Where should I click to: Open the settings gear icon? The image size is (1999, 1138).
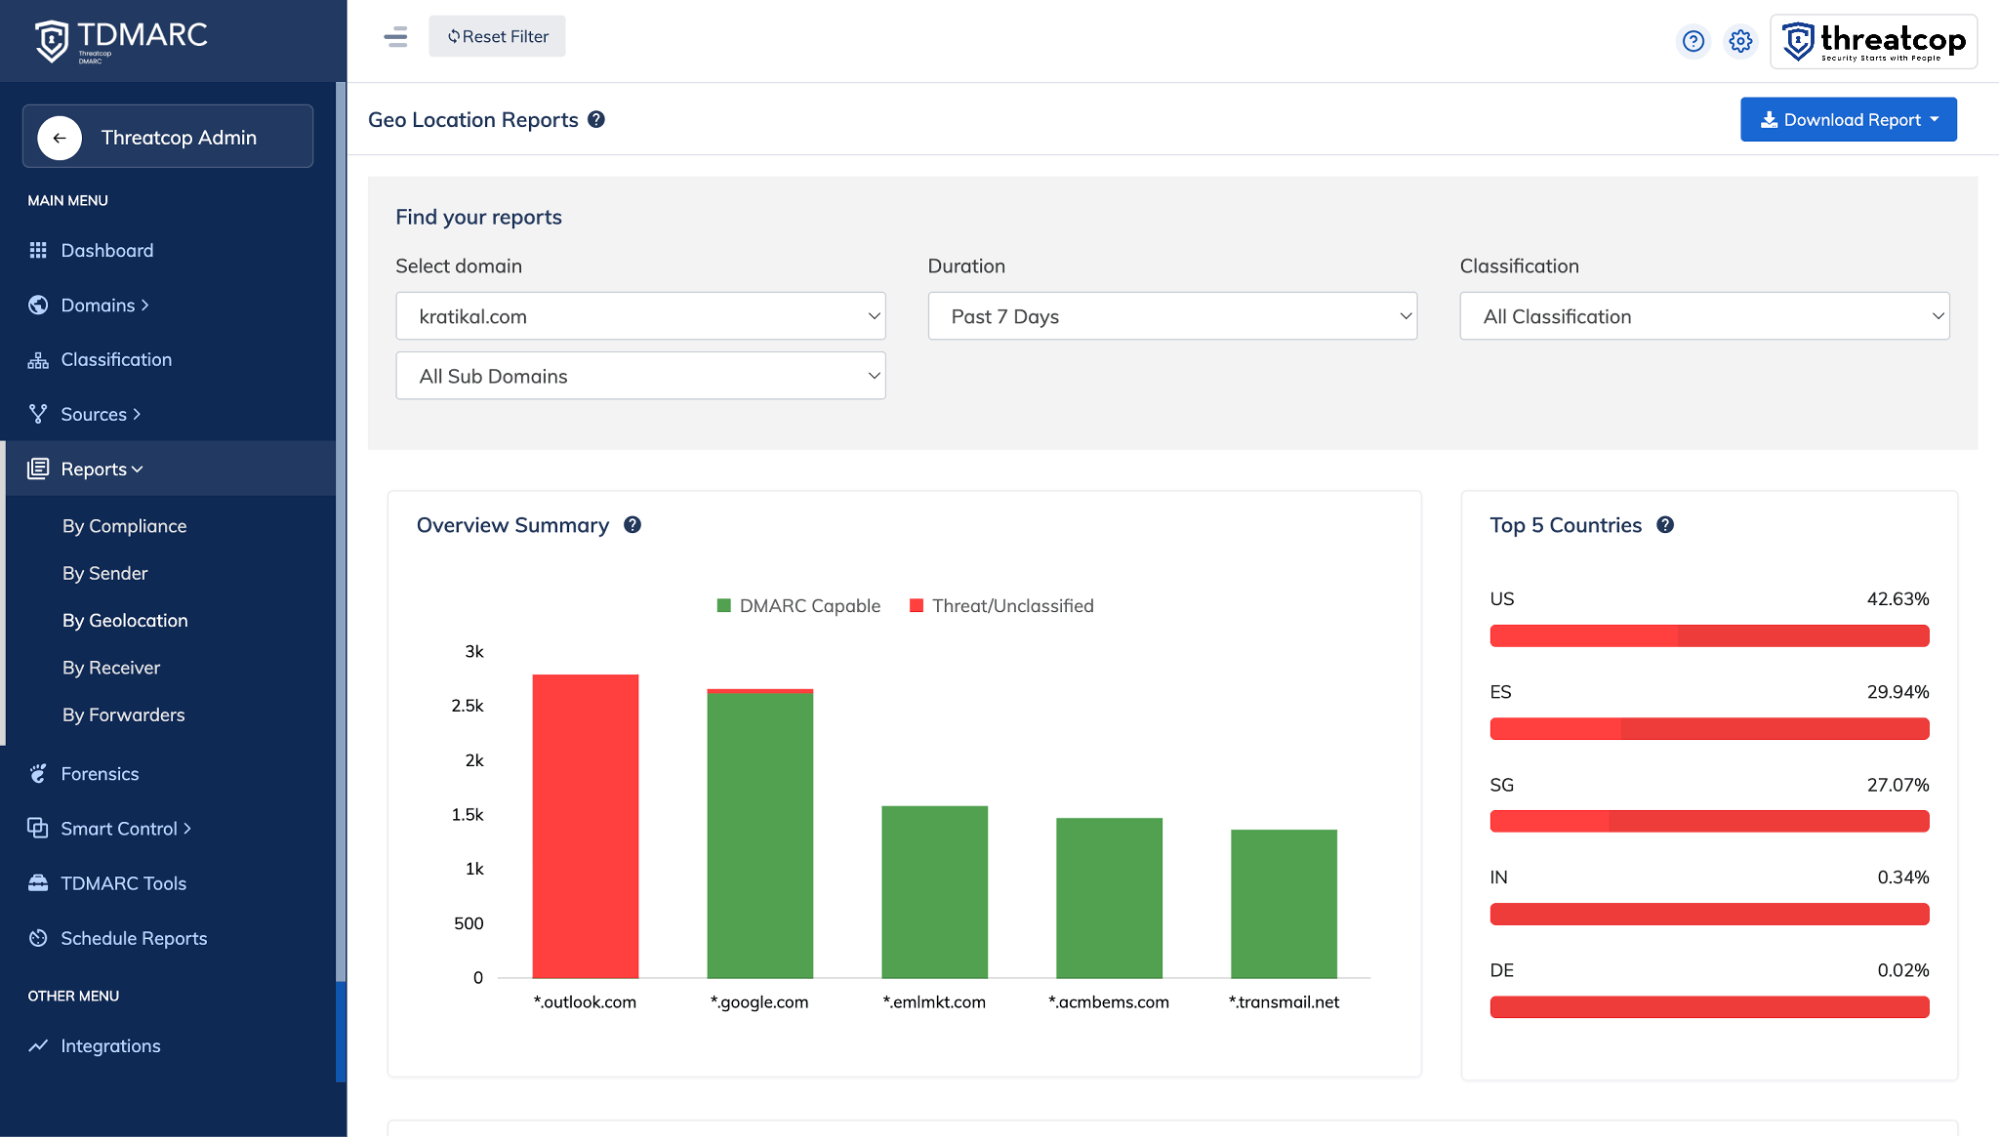[x=1740, y=41]
